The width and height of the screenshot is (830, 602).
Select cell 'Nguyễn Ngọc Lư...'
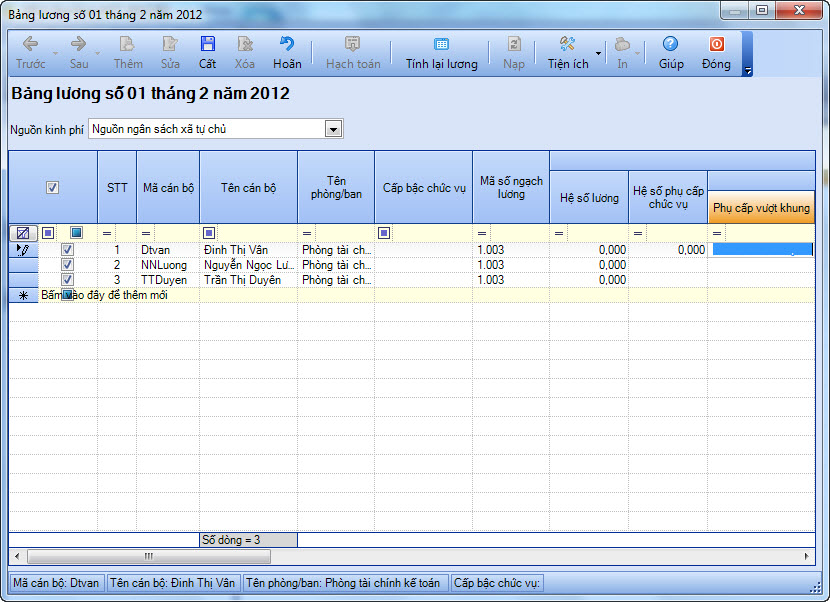point(248,265)
